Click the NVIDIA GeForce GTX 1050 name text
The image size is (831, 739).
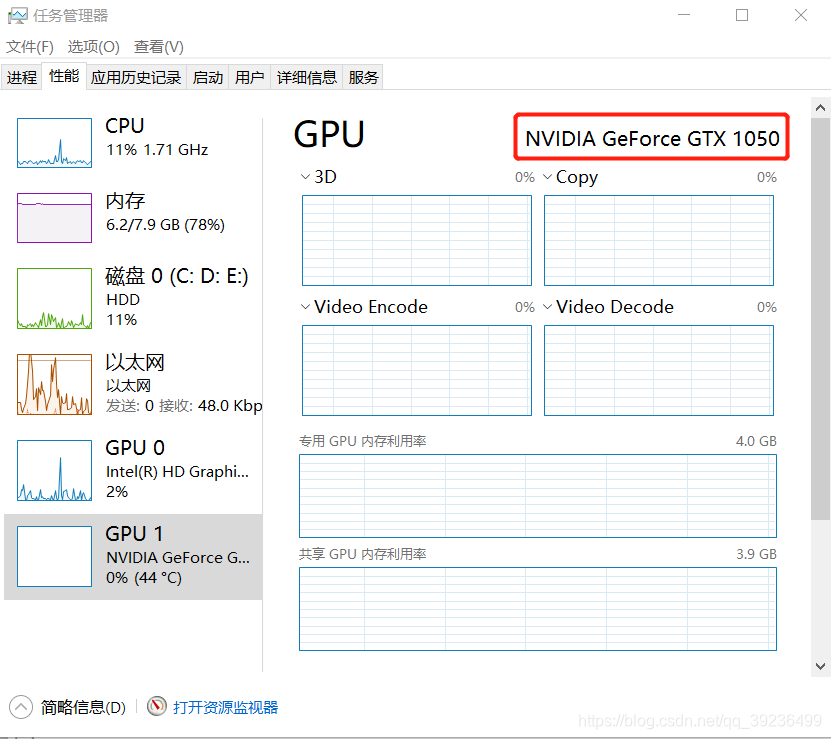[x=652, y=138]
